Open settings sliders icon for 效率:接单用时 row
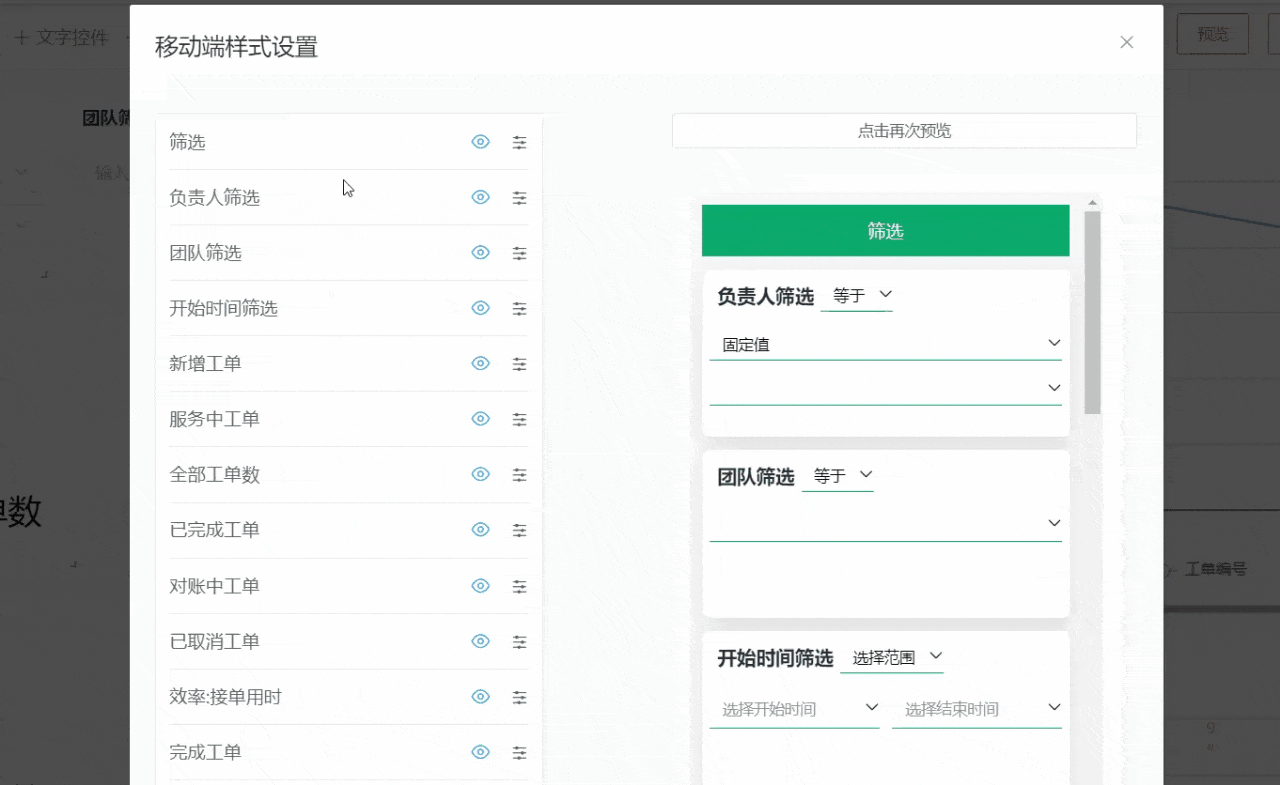 tap(520, 697)
